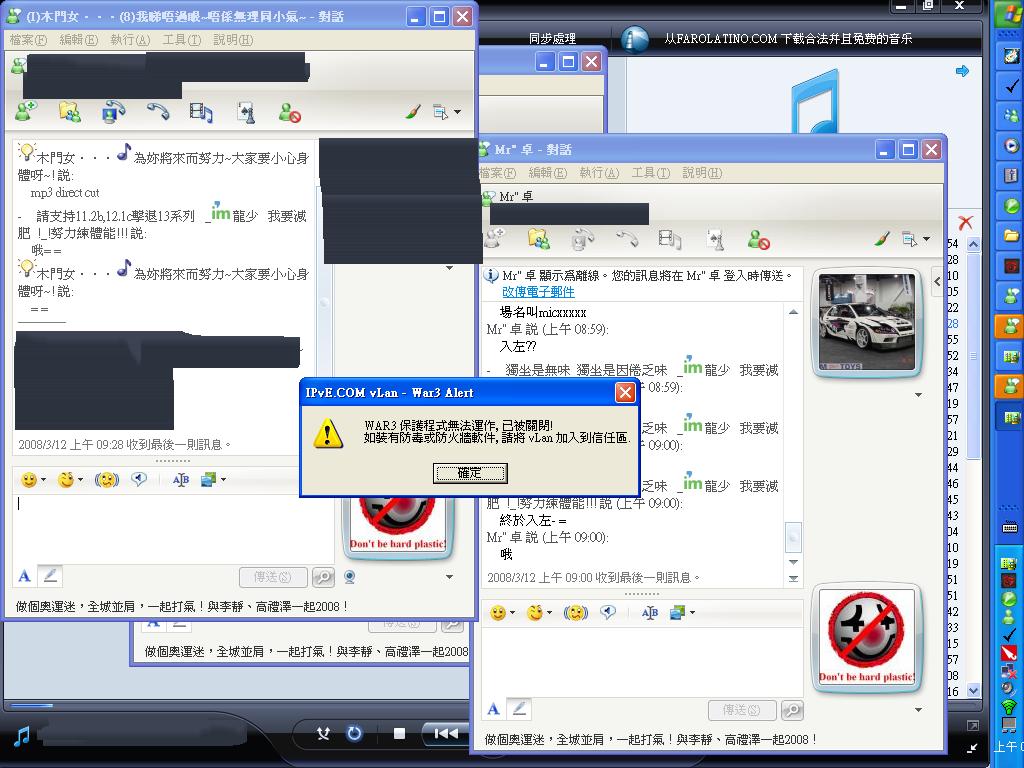Viewport: 1024px width, 768px height.
Task: Click the 改傳電子郵件 link
Action: click(x=538, y=292)
